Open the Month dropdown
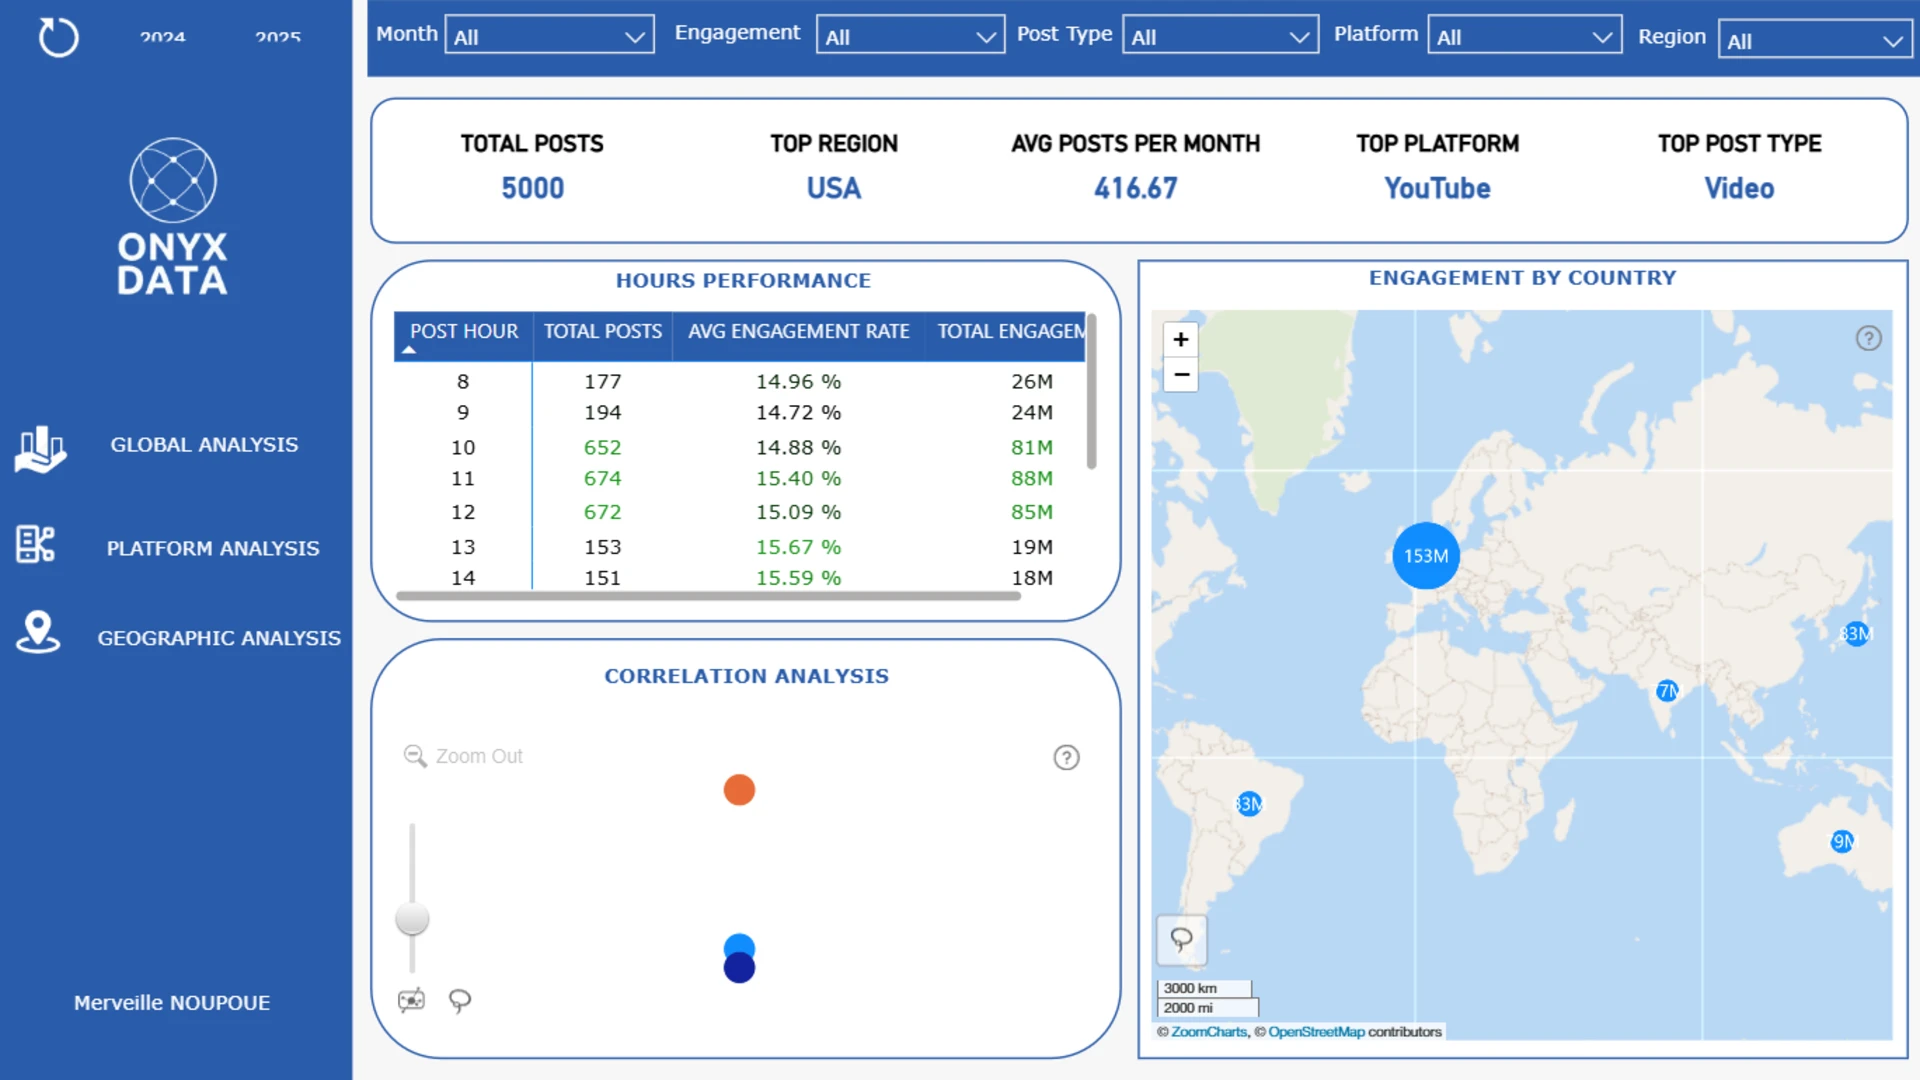Image resolution: width=1920 pixels, height=1080 pixels. 549,37
